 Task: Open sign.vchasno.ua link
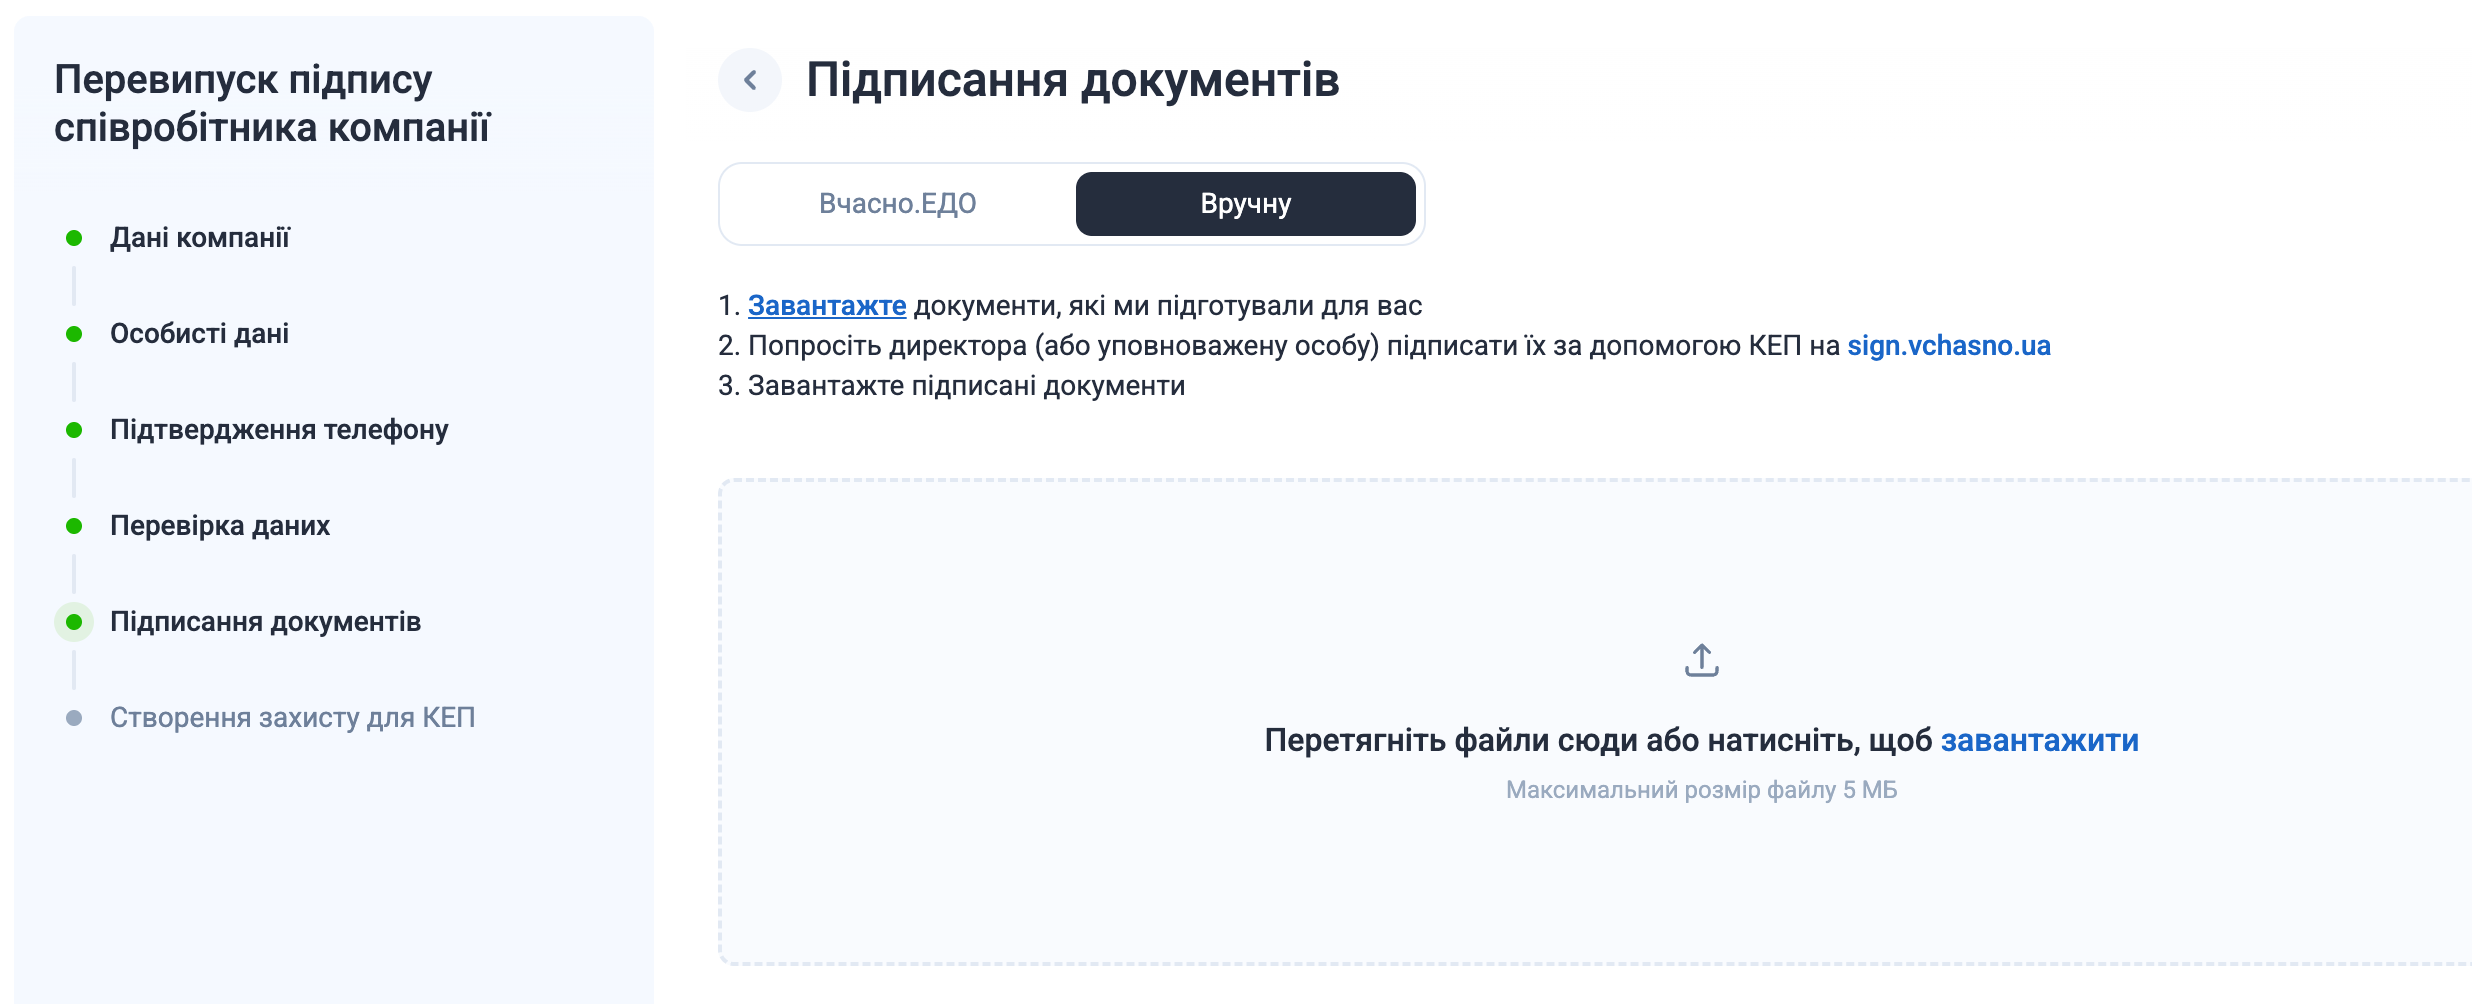pyautogui.click(x=1949, y=346)
